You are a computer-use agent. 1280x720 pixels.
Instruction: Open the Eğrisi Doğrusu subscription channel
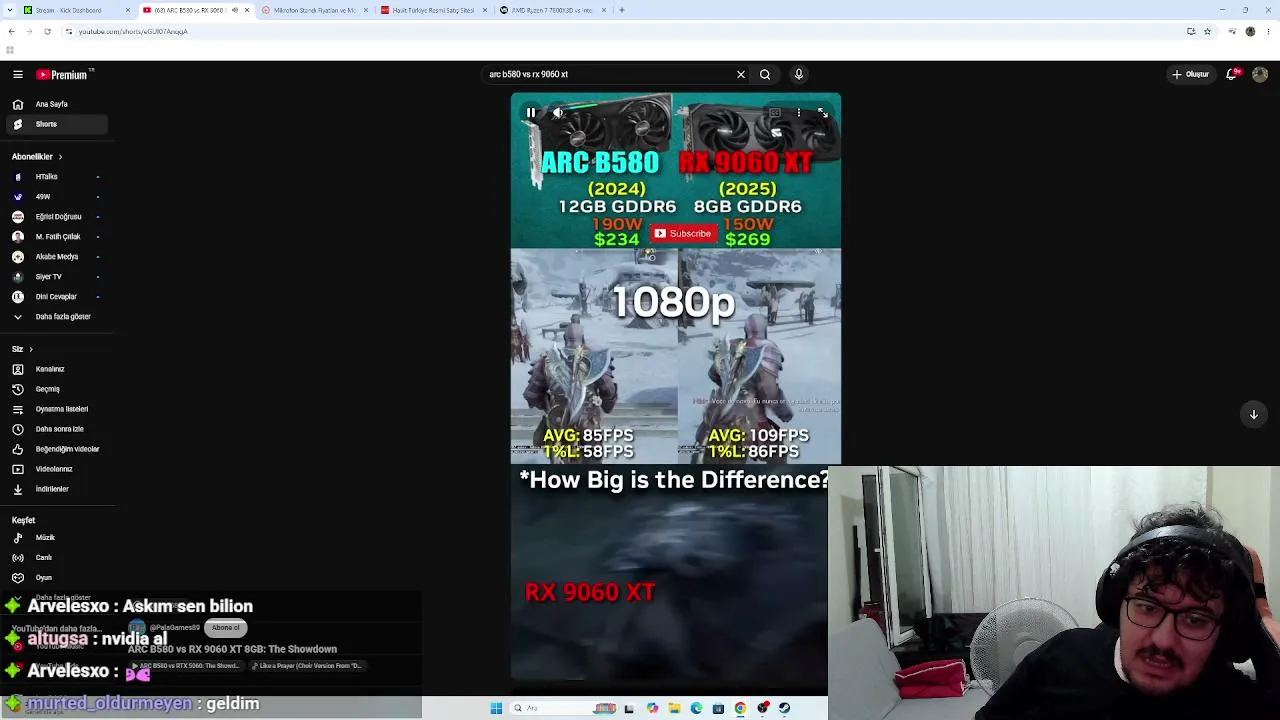pos(58,217)
